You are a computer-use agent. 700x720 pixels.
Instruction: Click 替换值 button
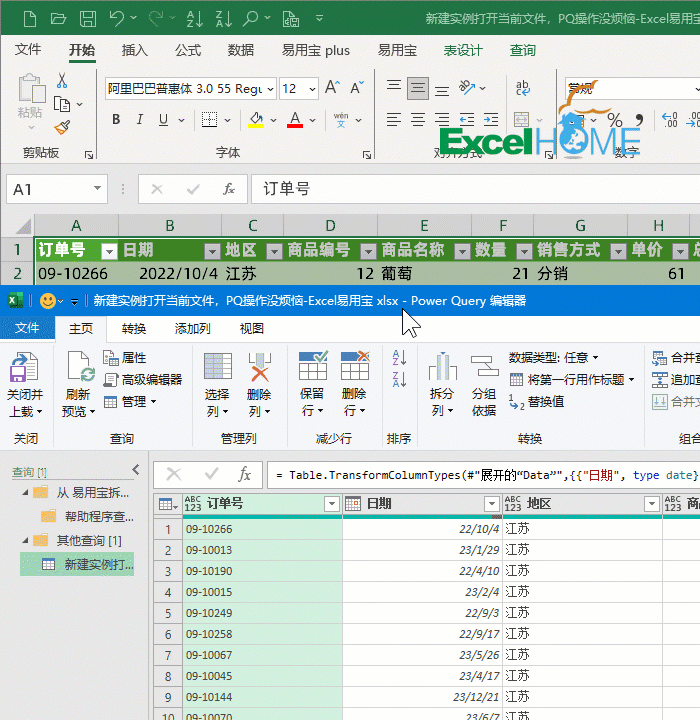(536, 402)
